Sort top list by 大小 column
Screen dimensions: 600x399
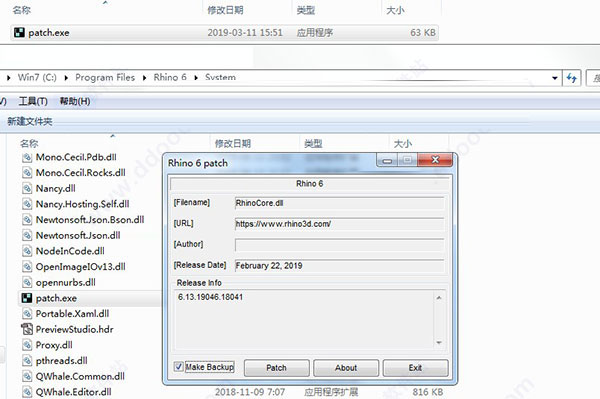395,10
